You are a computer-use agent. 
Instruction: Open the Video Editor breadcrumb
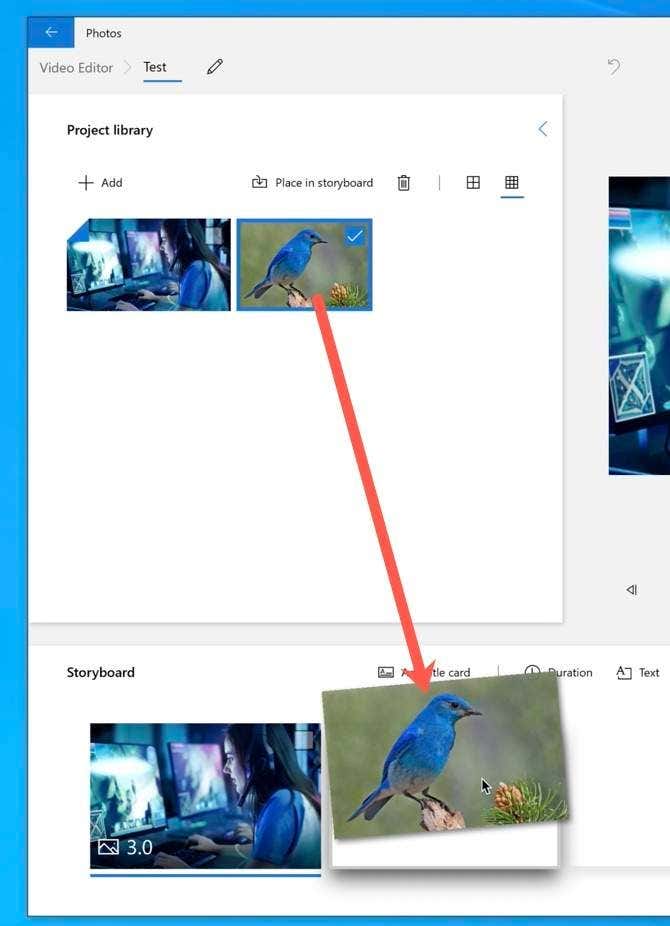coord(76,67)
